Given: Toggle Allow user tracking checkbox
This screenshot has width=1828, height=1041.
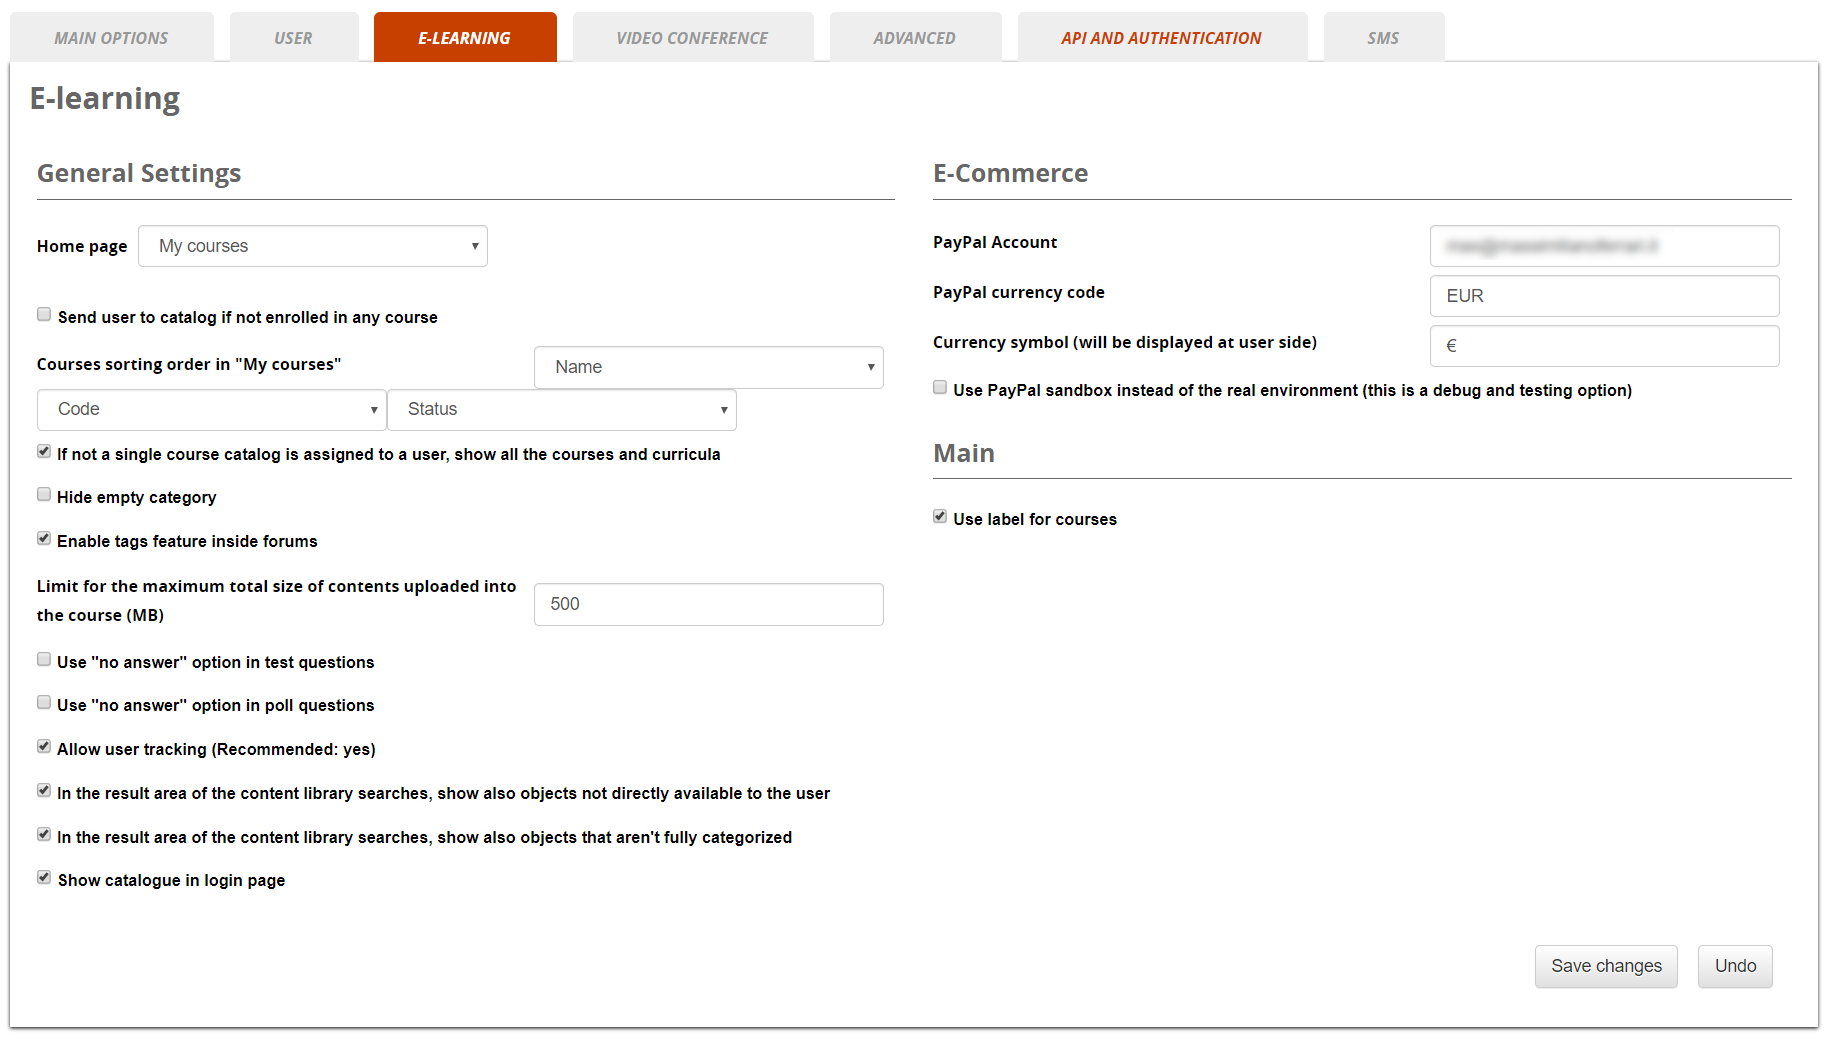Looking at the screenshot, I should point(44,747).
